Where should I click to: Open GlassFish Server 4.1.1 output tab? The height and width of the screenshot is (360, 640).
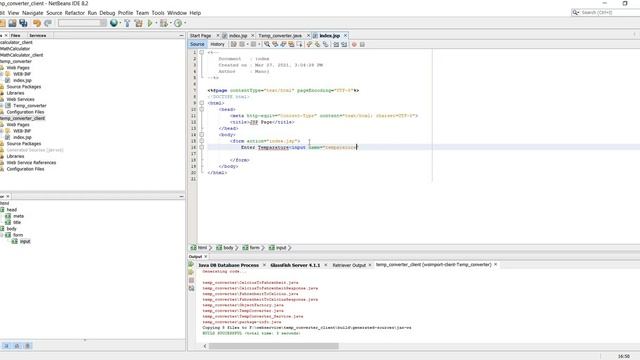pos(295,265)
